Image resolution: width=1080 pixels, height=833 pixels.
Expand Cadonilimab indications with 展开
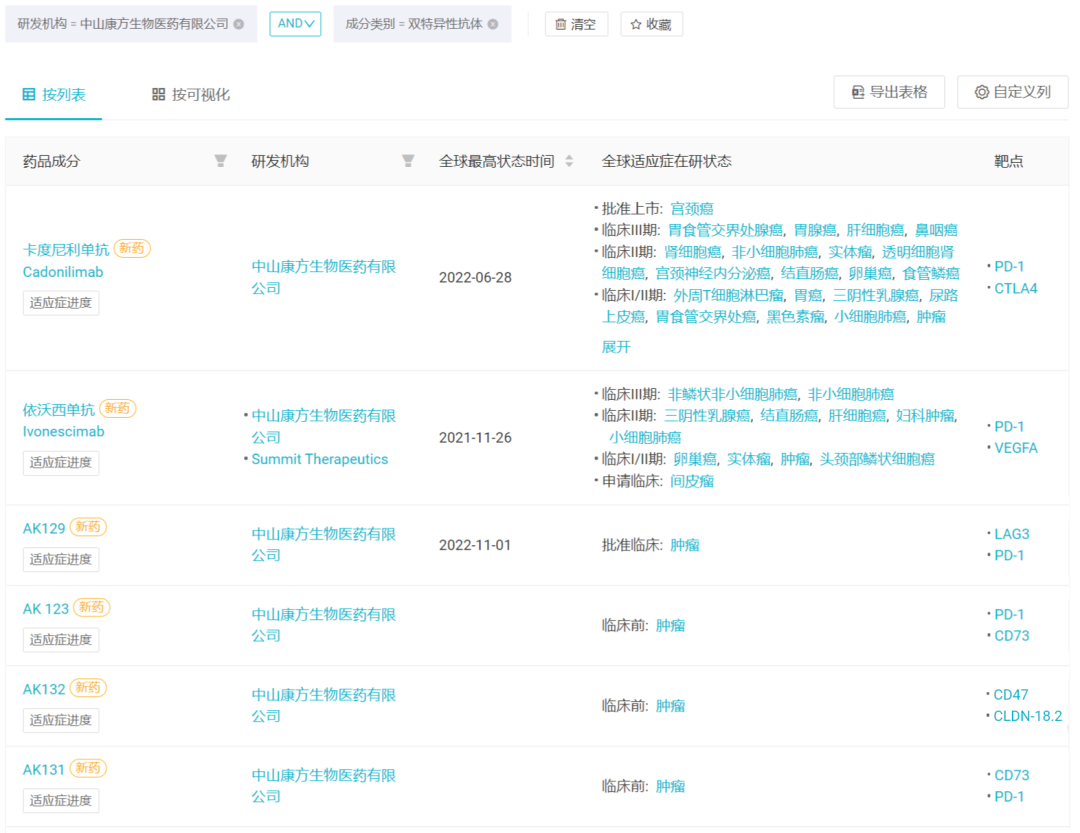(616, 347)
